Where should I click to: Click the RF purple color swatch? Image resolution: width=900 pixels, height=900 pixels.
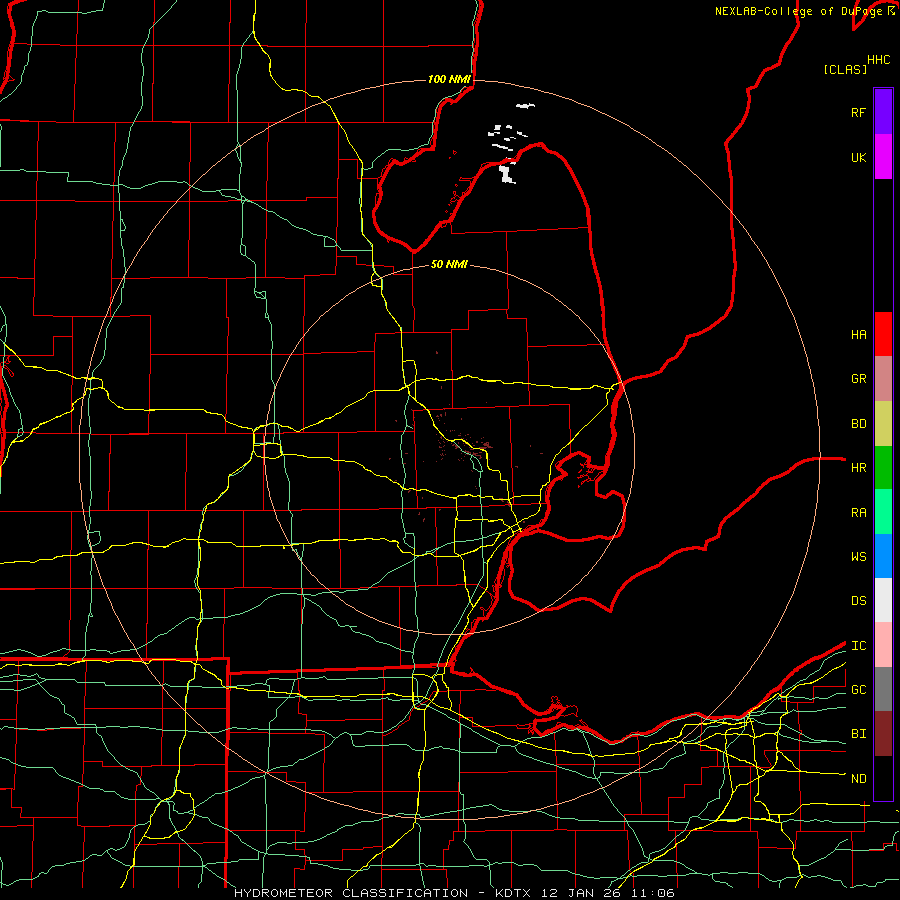point(883,112)
